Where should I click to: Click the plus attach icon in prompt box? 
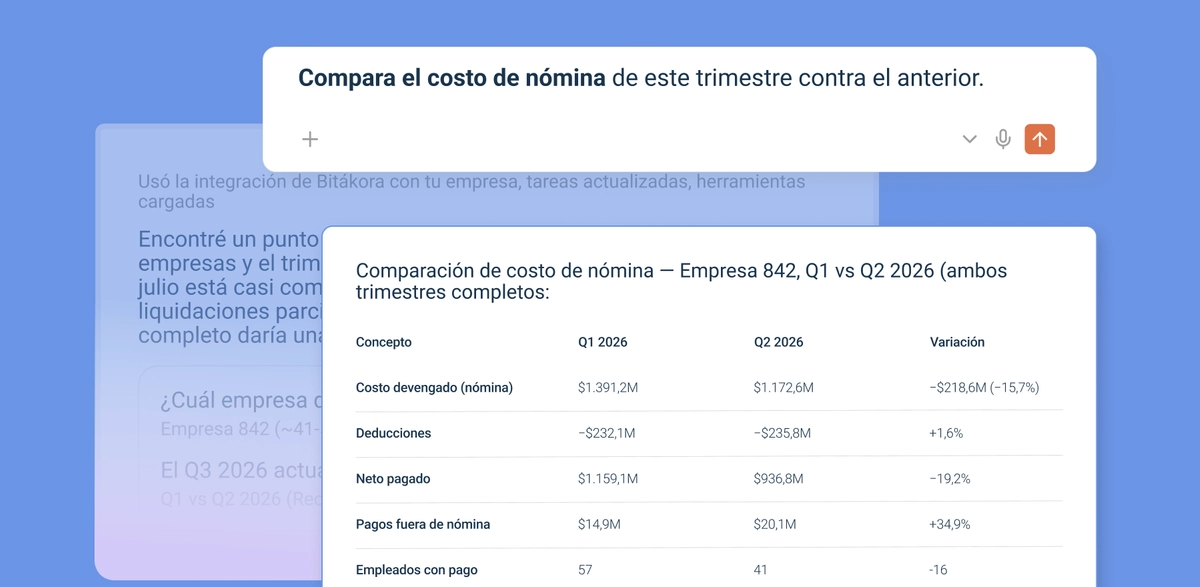(x=310, y=139)
